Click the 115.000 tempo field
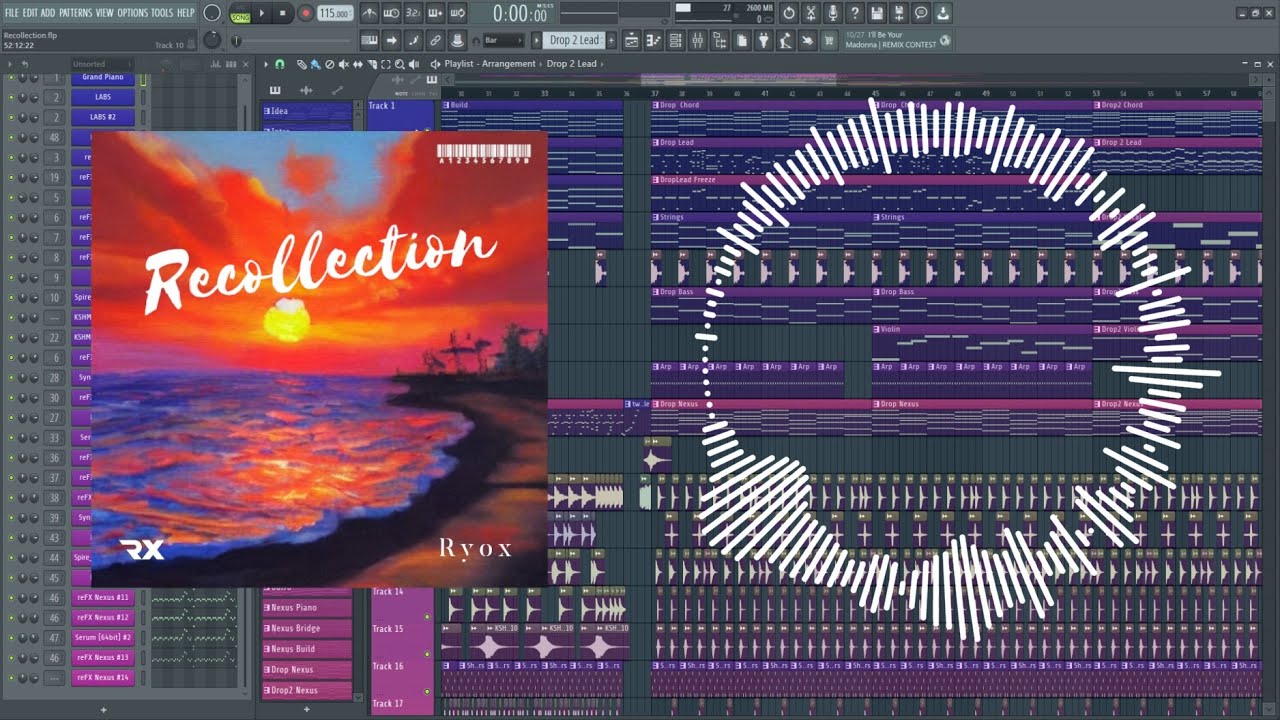Image resolution: width=1280 pixels, height=720 pixels. coord(335,14)
